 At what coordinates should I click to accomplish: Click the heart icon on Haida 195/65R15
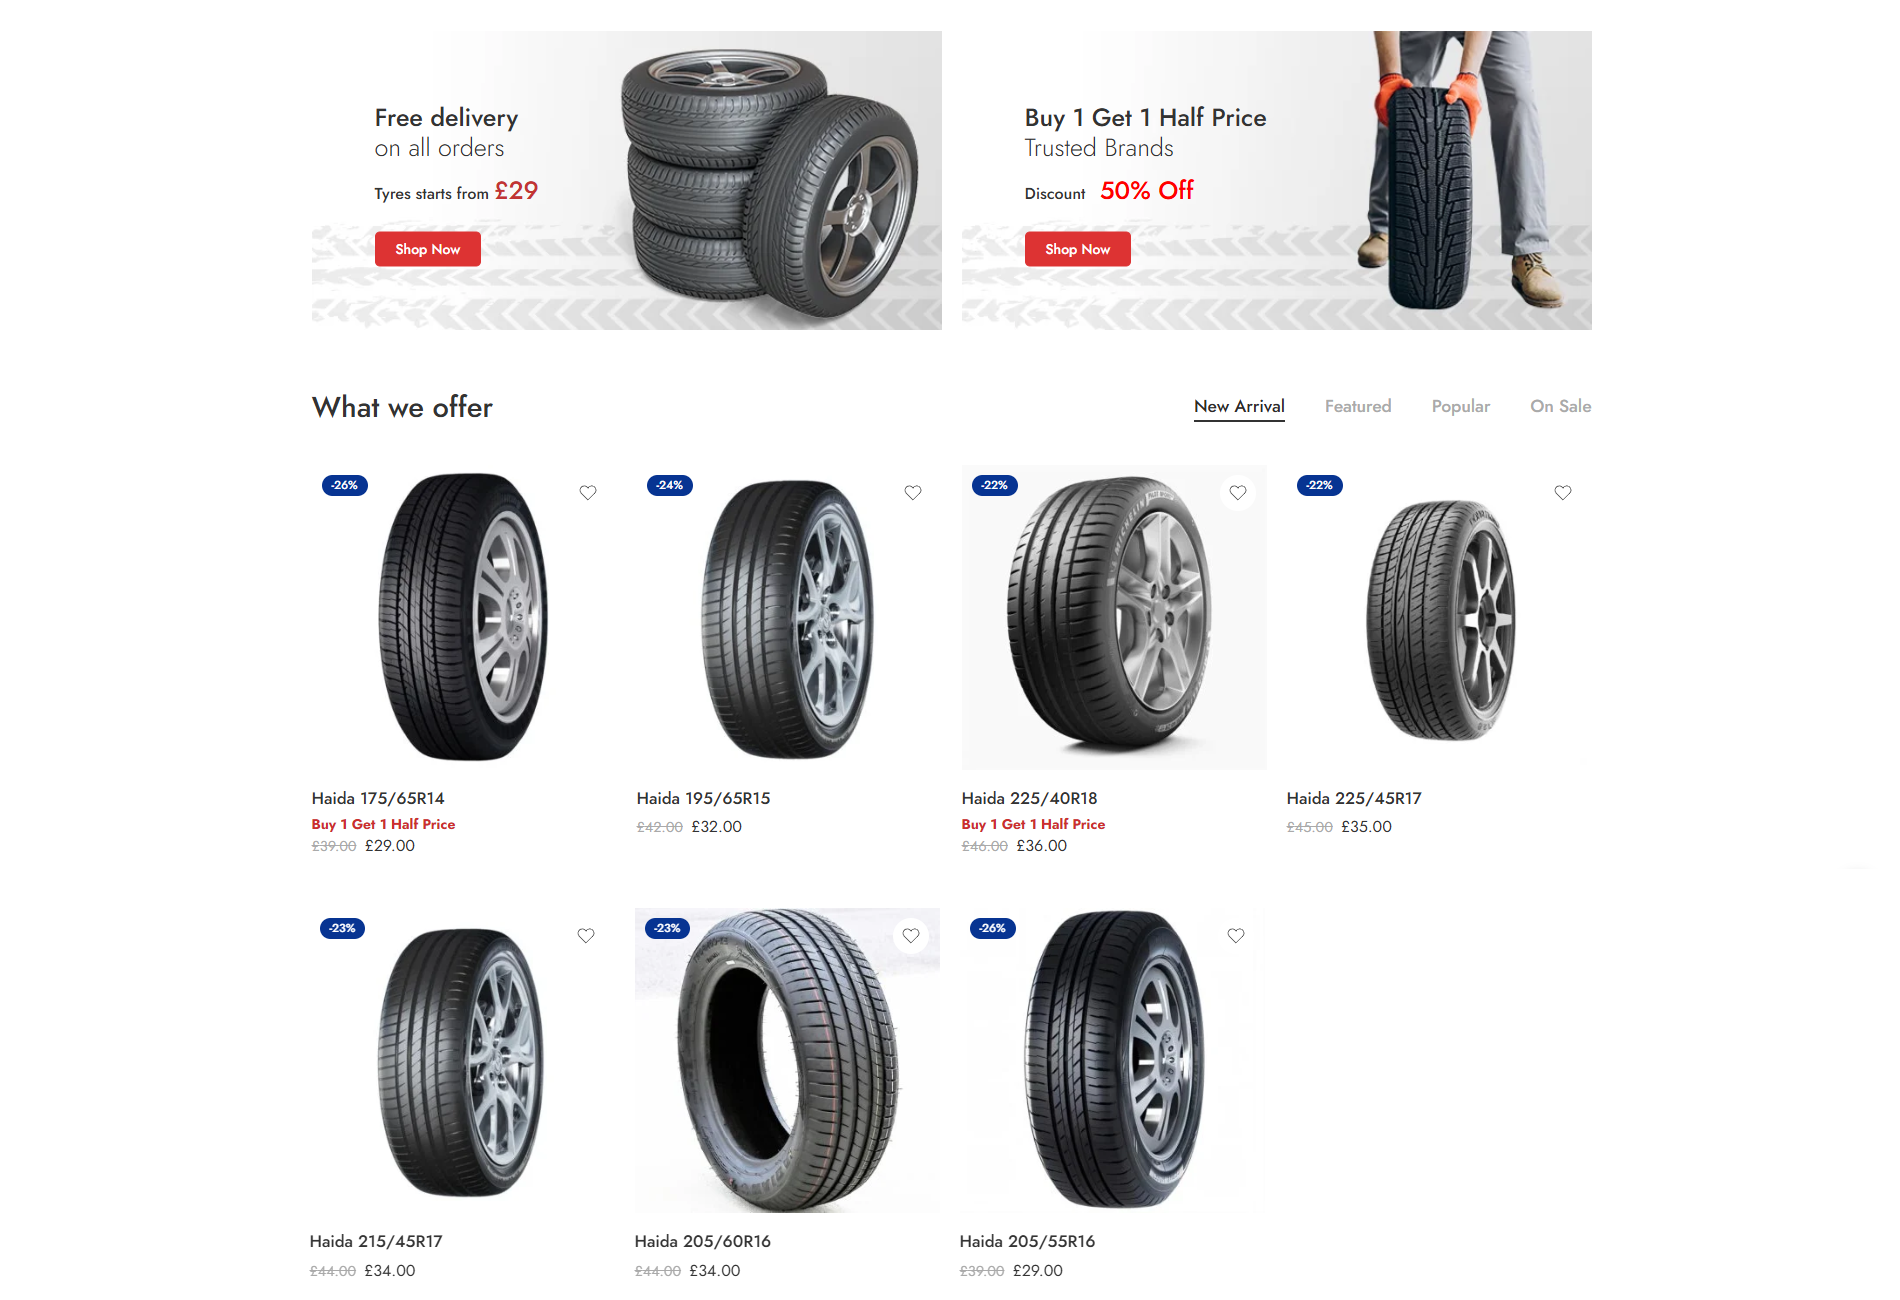click(913, 492)
